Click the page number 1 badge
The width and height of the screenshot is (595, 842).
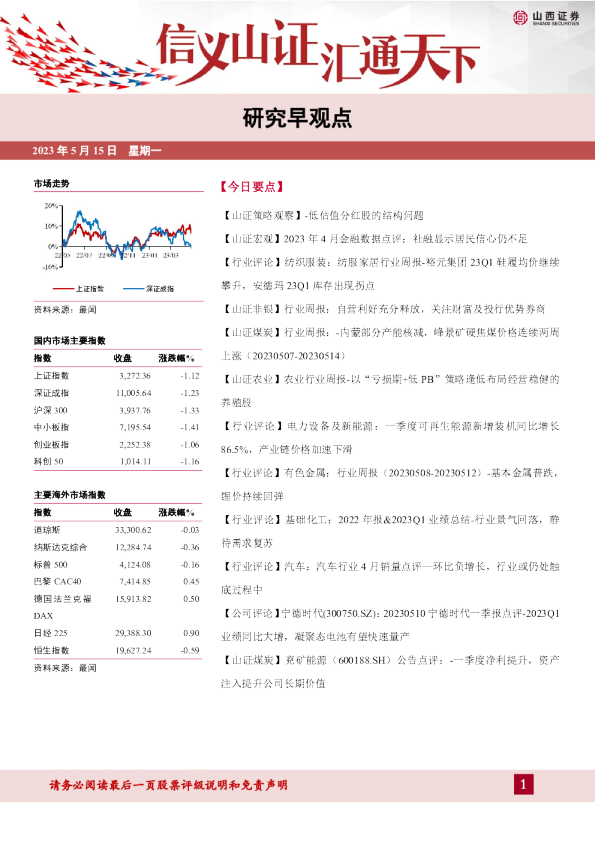click(x=524, y=785)
